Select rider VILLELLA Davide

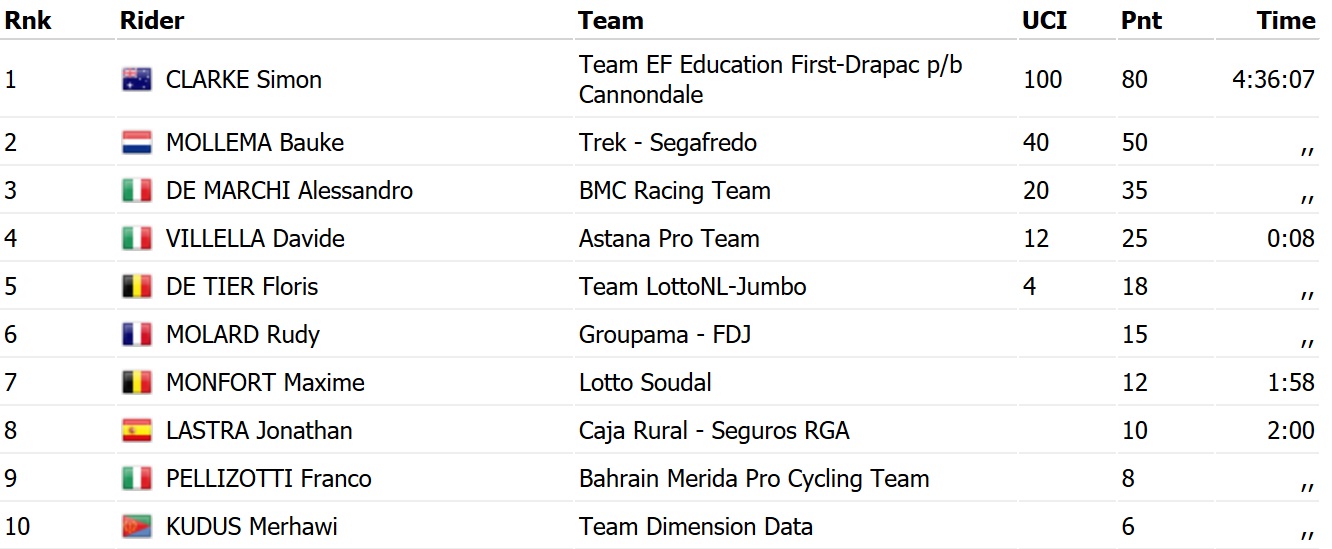point(255,239)
